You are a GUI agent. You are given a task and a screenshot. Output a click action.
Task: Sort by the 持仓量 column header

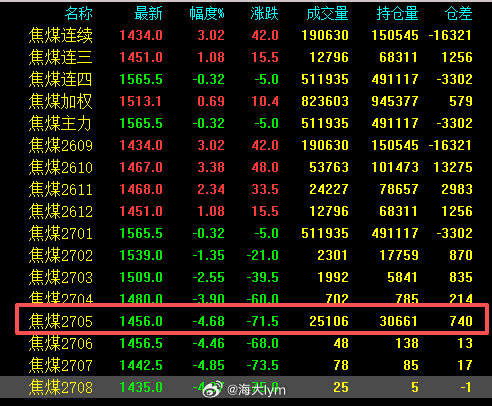pyautogui.click(x=397, y=14)
